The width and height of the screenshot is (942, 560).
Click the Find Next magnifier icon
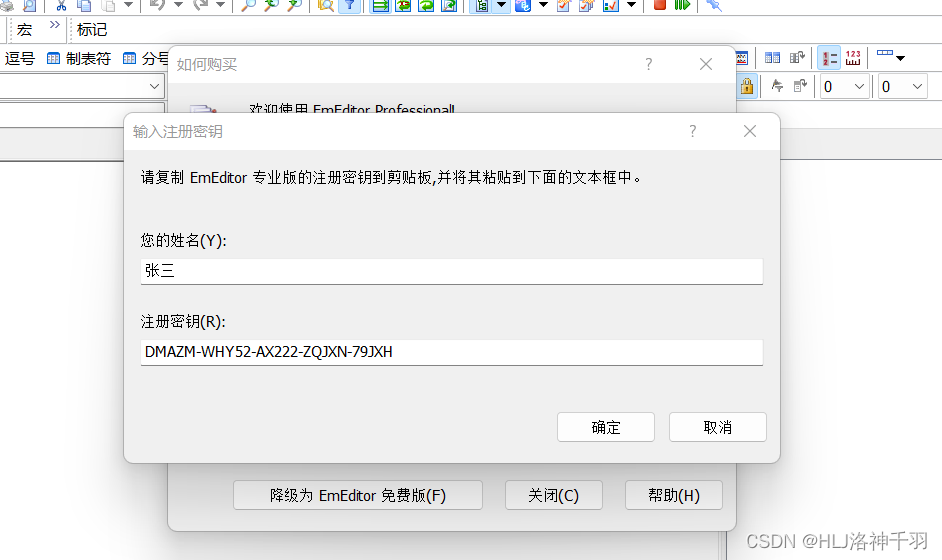pos(294,5)
